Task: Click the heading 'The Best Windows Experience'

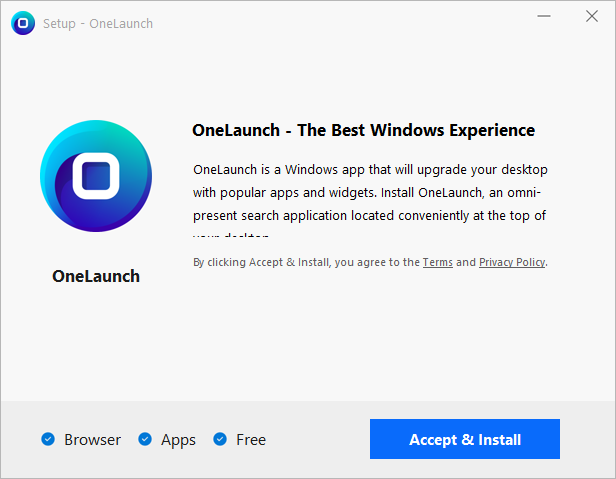Action: [363, 130]
